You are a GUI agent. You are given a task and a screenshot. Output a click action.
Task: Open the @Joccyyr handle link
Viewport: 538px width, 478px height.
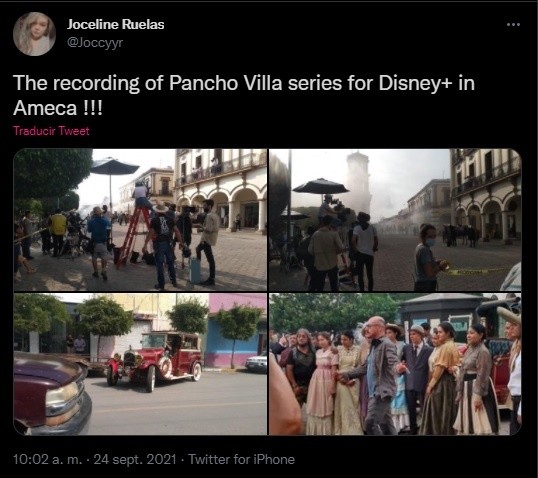click(x=95, y=43)
